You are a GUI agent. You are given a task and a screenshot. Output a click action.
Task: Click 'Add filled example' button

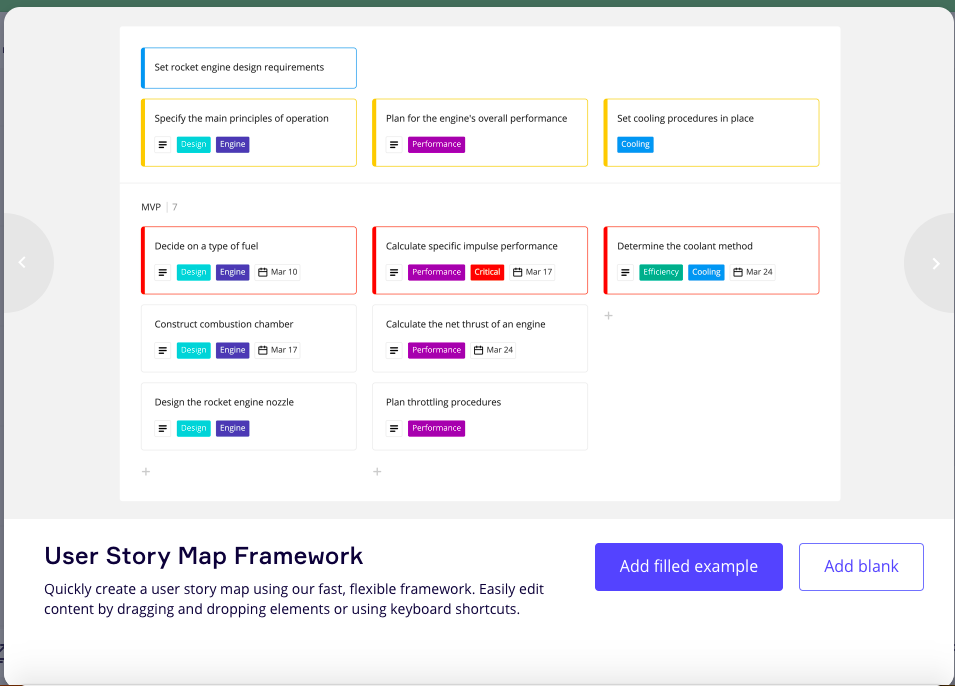[688, 566]
